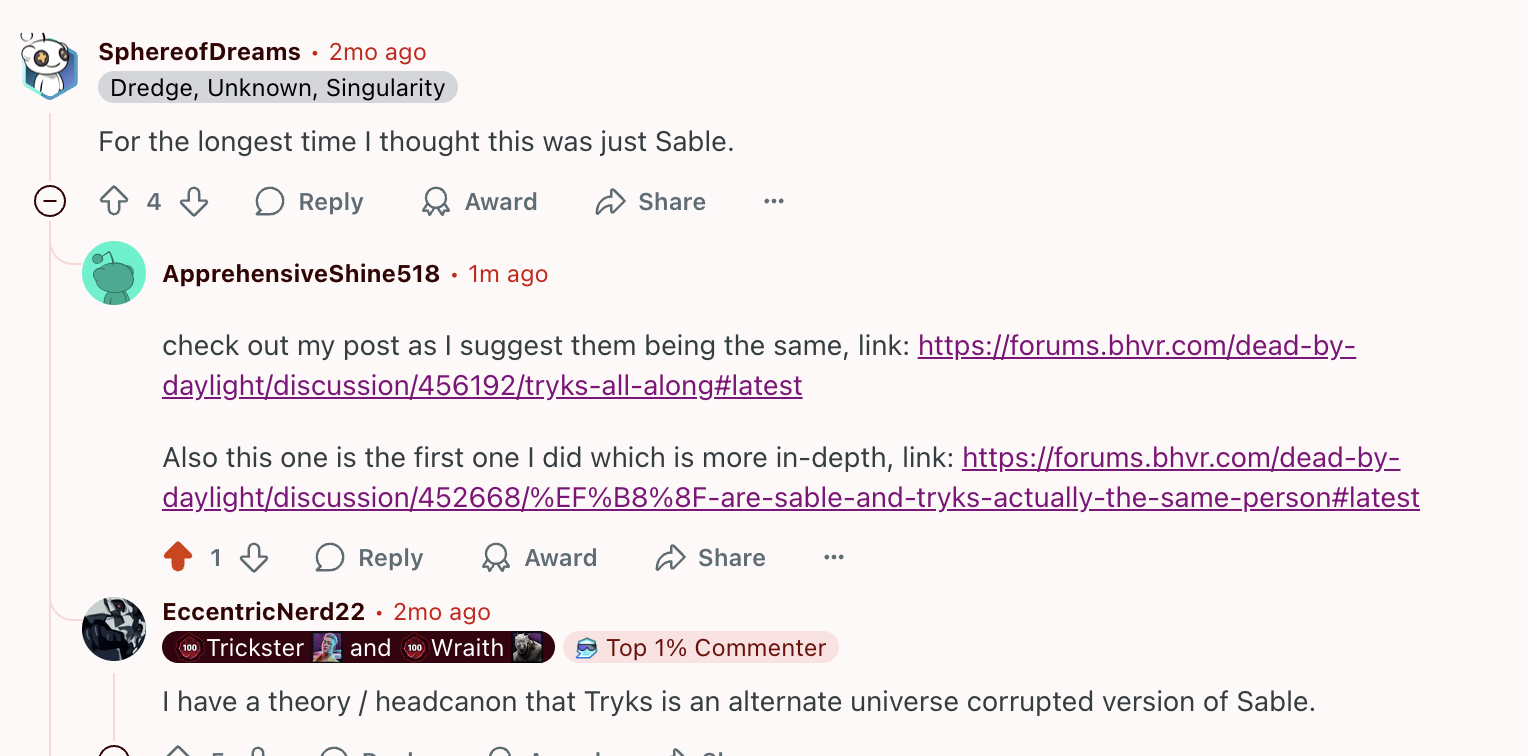
Task: Open the overflow menu on SphereofDreams' comment
Action: pyautogui.click(x=773, y=201)
